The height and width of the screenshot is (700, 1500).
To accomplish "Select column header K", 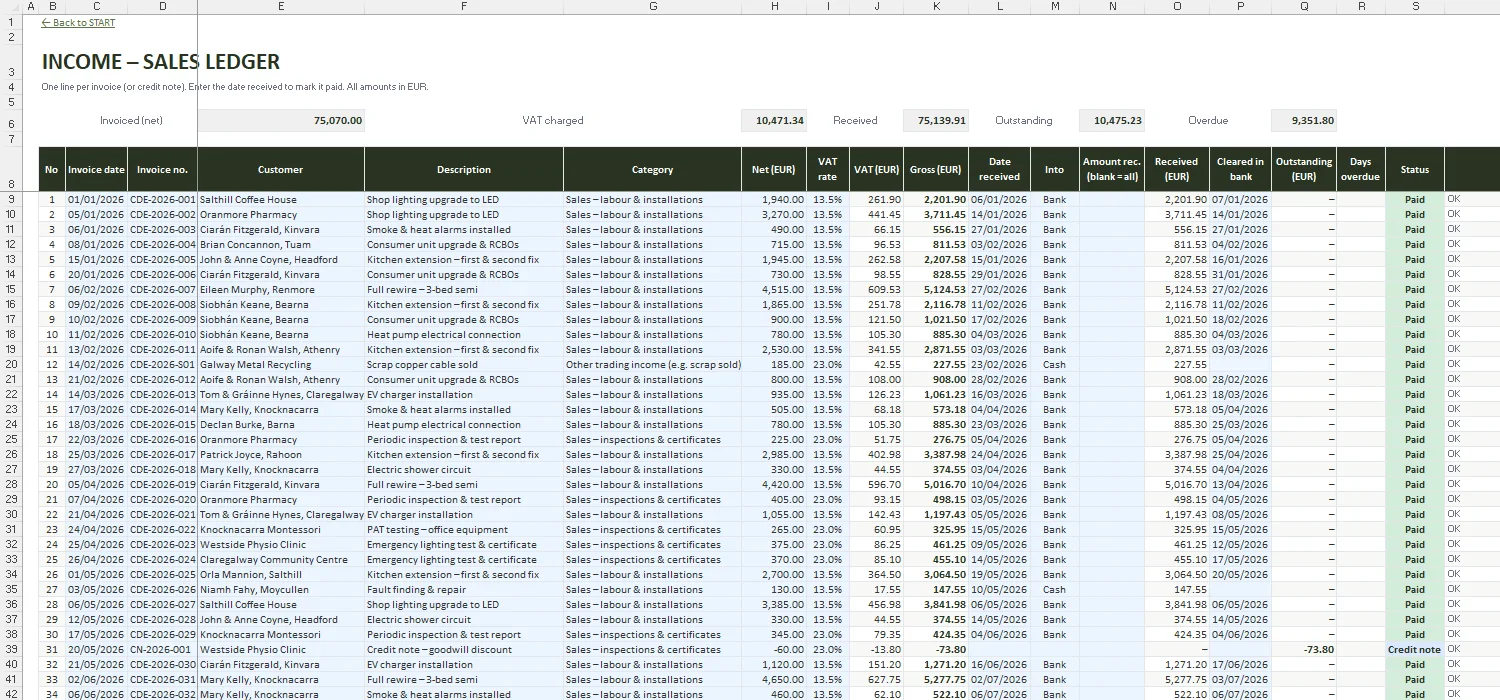I will pyautogui.click(x=936, y=7).
